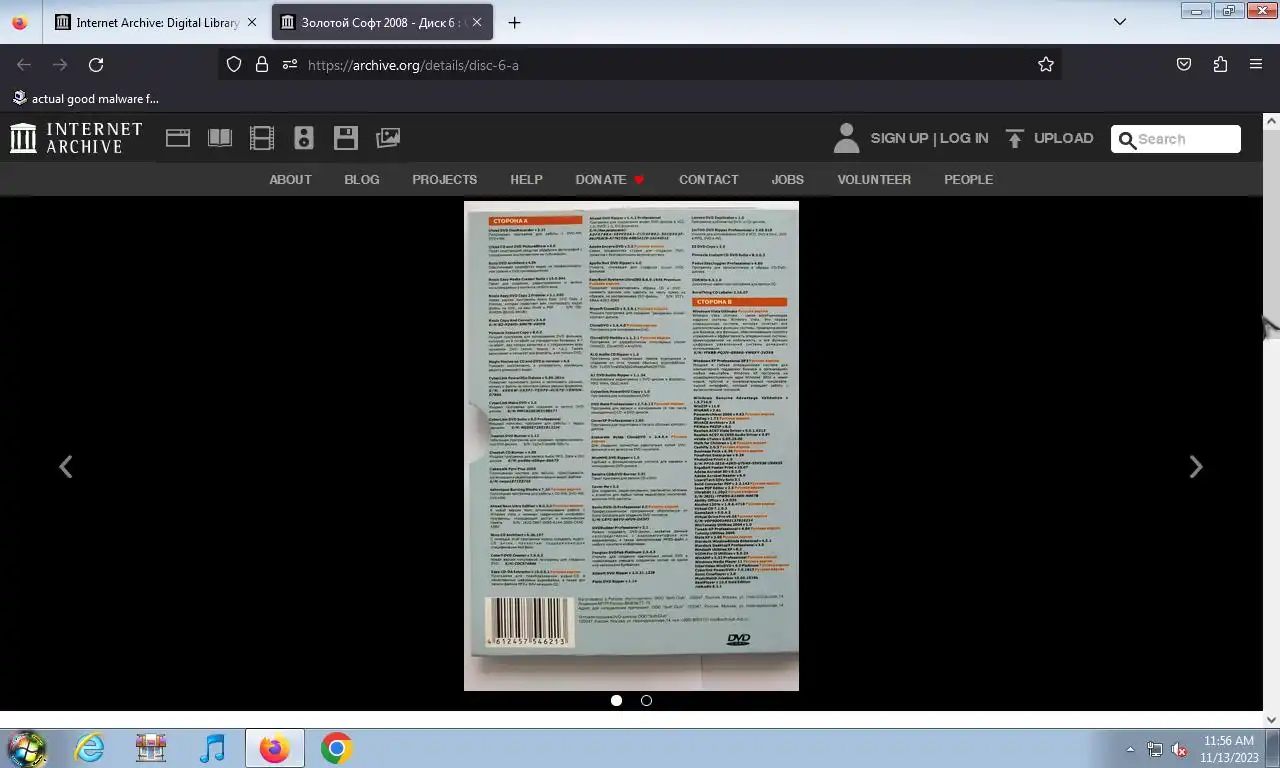Close the Internet Archive: Digital Library tab
This screenshot has width=1280, height=768.
pyautogui.click(x=251, y=22)
